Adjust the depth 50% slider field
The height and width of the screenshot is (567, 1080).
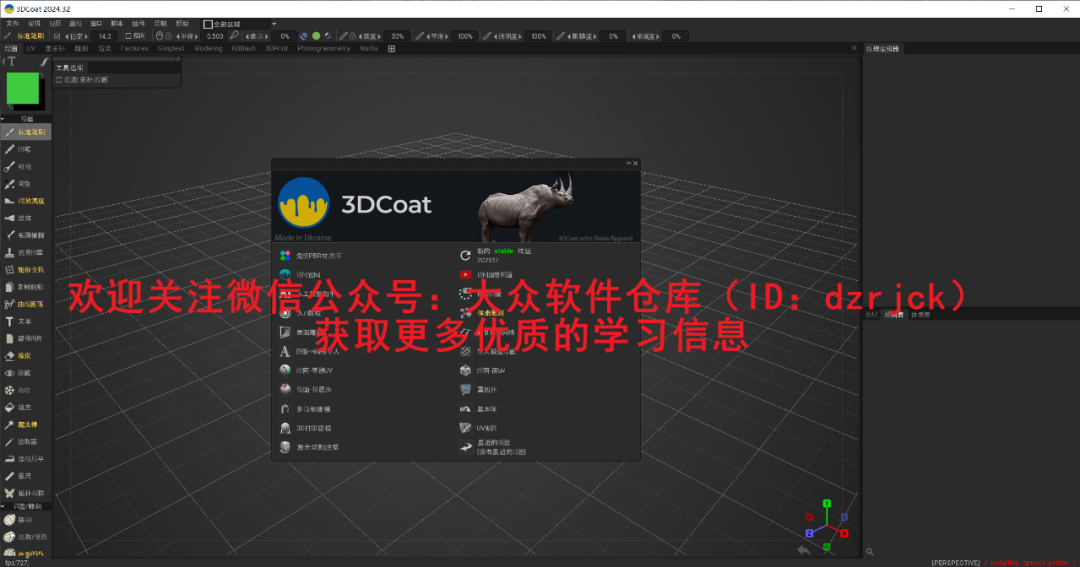pos(397,36)
